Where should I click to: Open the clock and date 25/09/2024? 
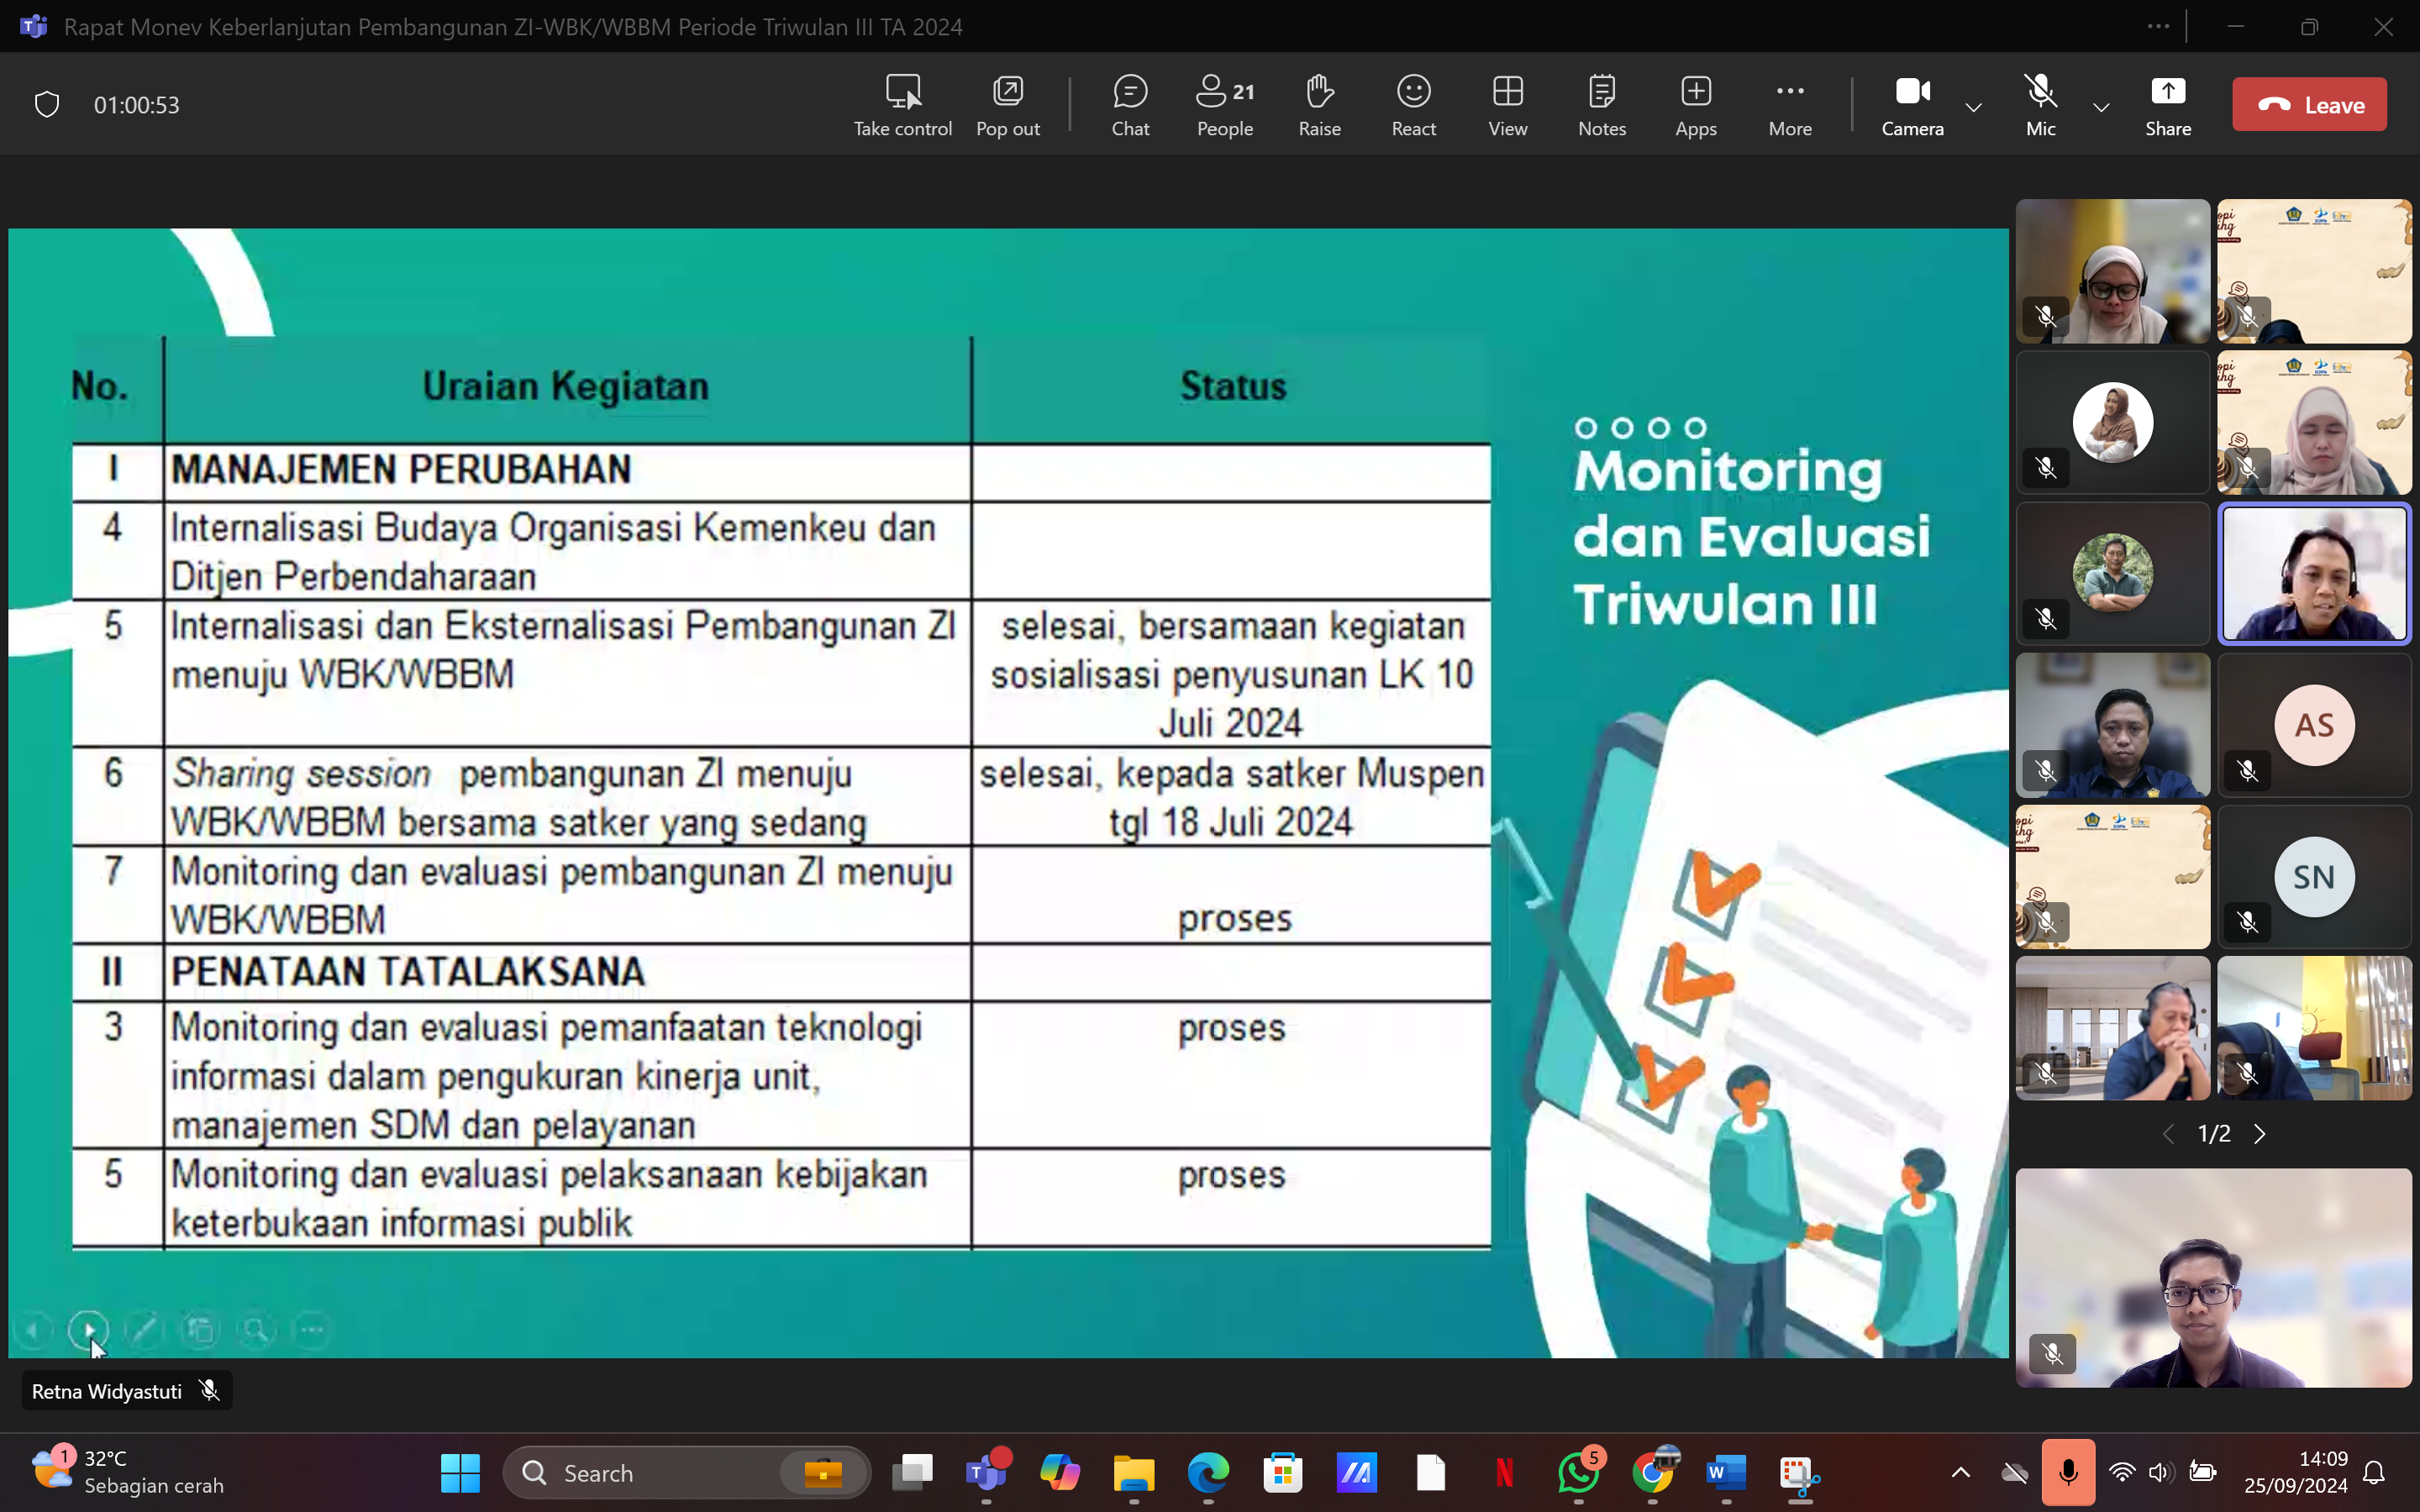[x=2295, y=1472]
